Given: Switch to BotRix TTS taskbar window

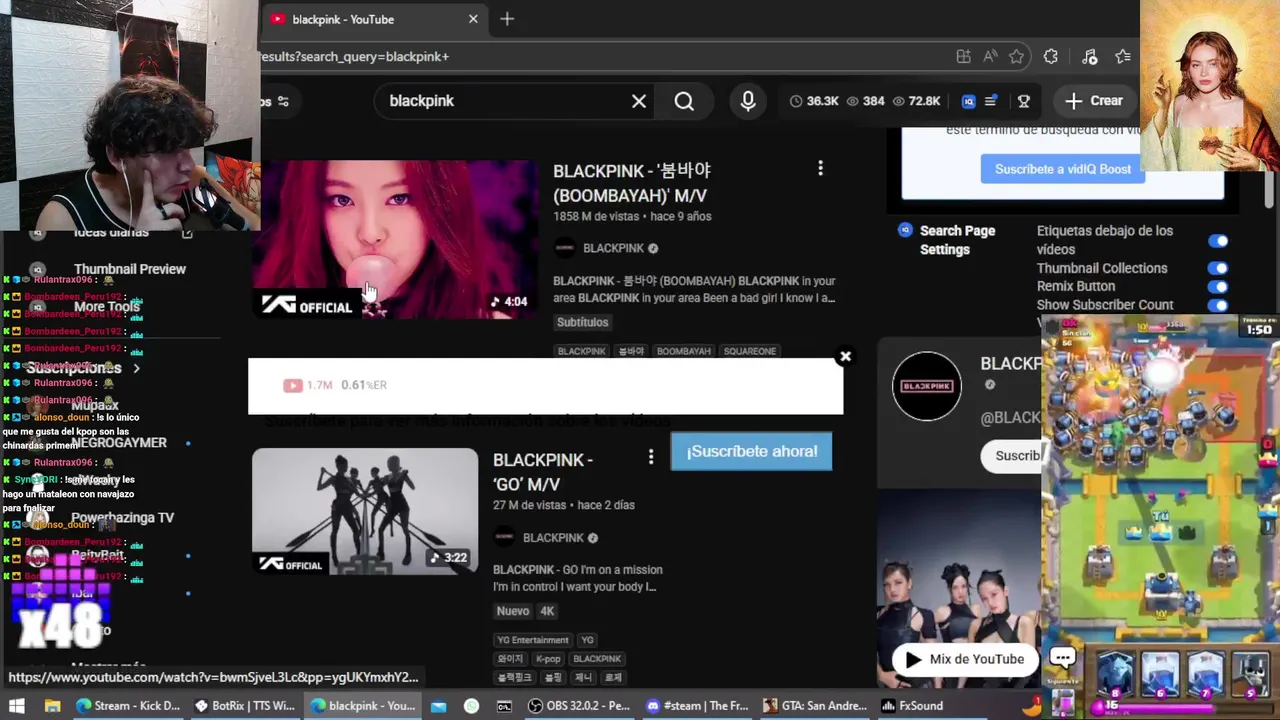Looking at the screenshot, I should tap(244, 705).
